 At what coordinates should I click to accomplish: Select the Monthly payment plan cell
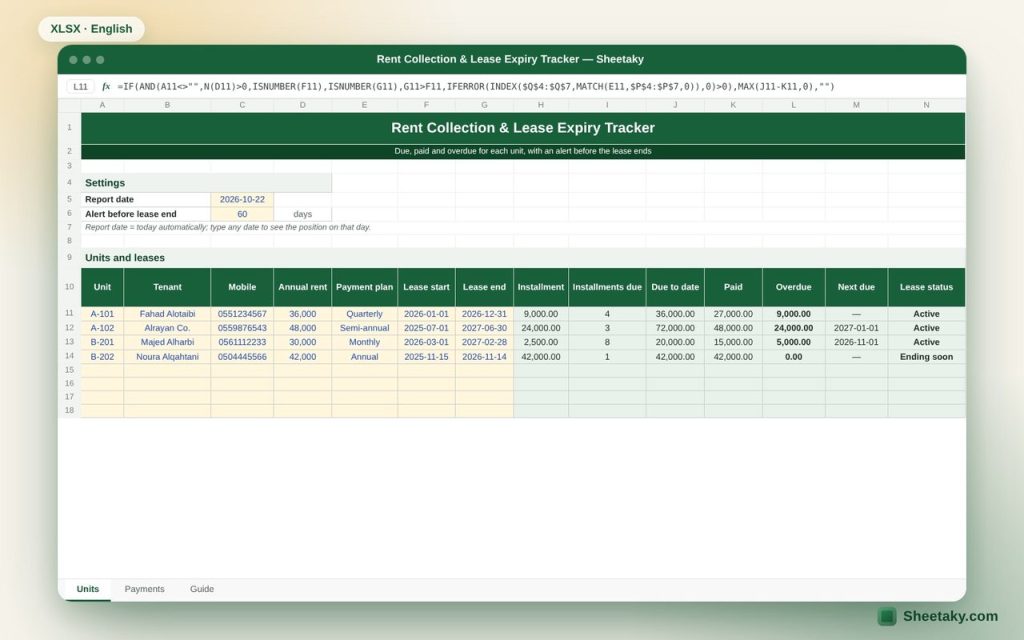coord(364,342)
